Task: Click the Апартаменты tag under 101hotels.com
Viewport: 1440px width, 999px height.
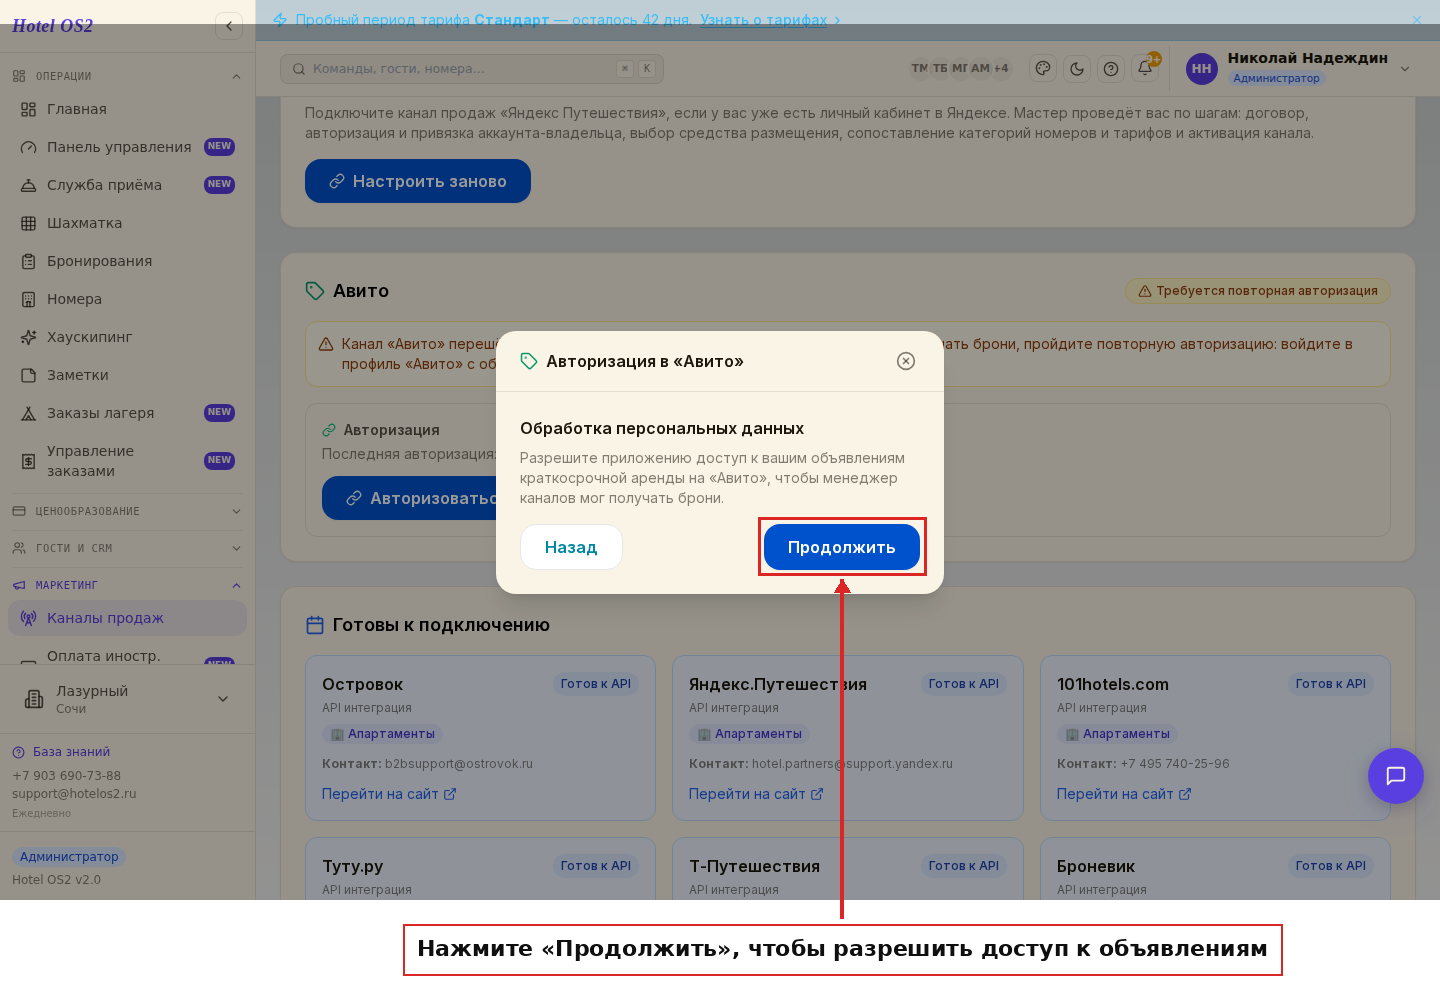Action: pos(1117,734)
